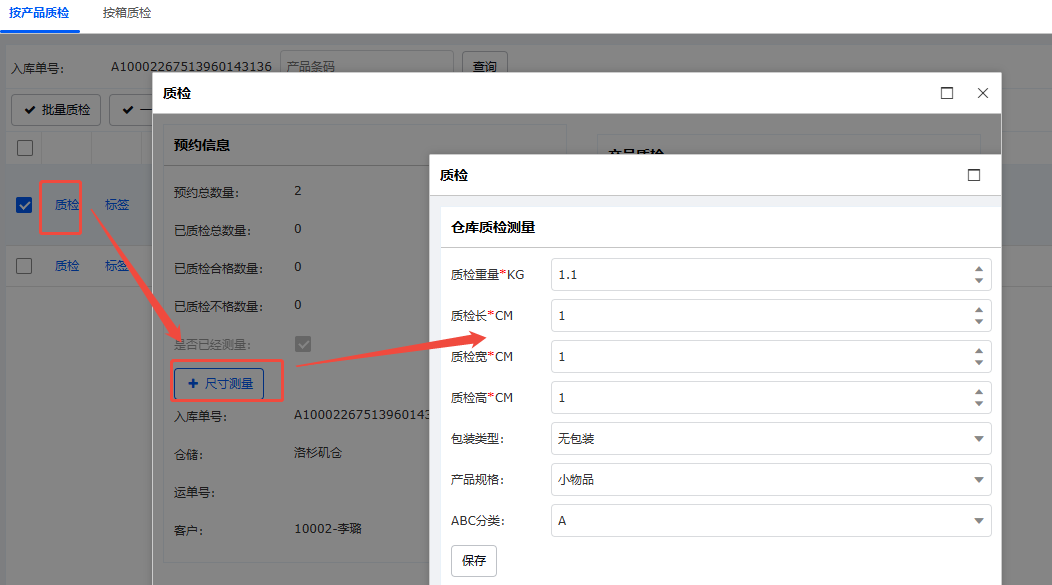Increase 质检宽 value with up arrow
The width and height of the screenshot is (1052, 585).
click(x=978, y=350)
